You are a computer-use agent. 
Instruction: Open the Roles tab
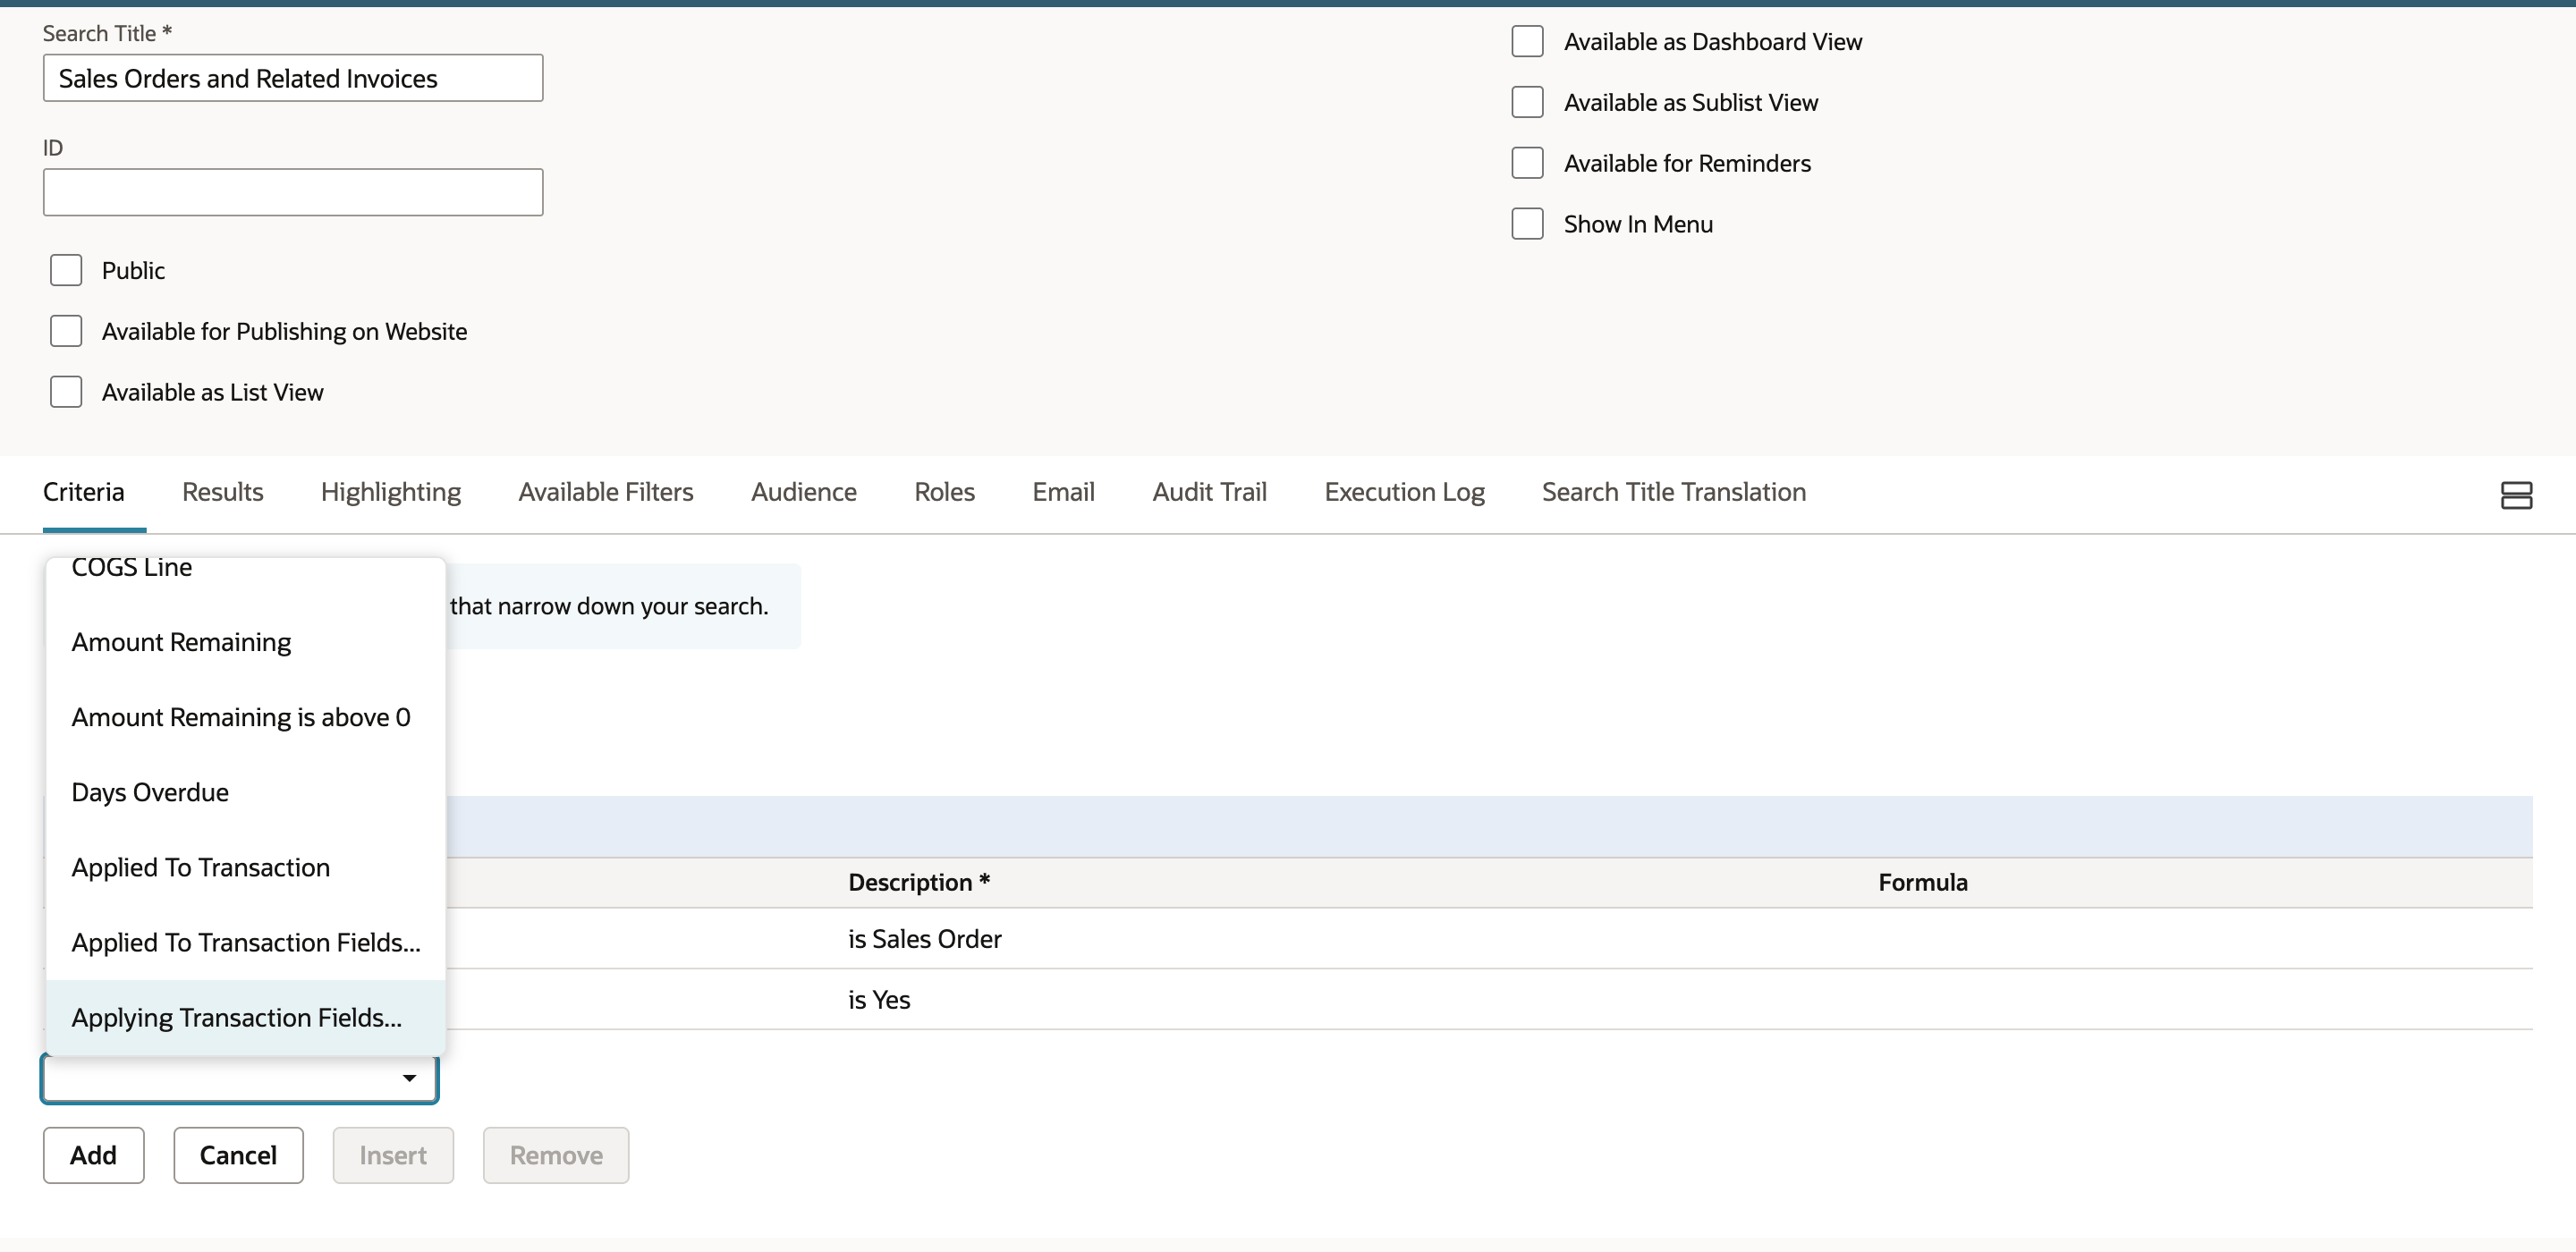coord(944,492)
